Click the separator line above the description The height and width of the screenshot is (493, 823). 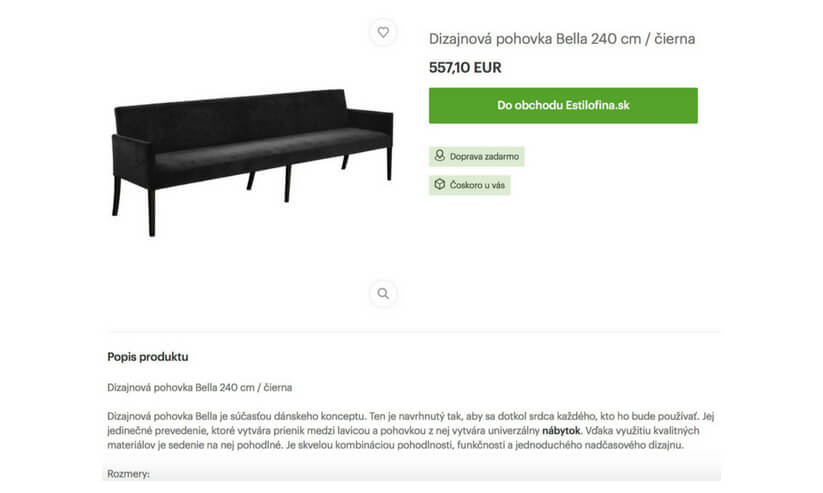[x=414, y=332]
